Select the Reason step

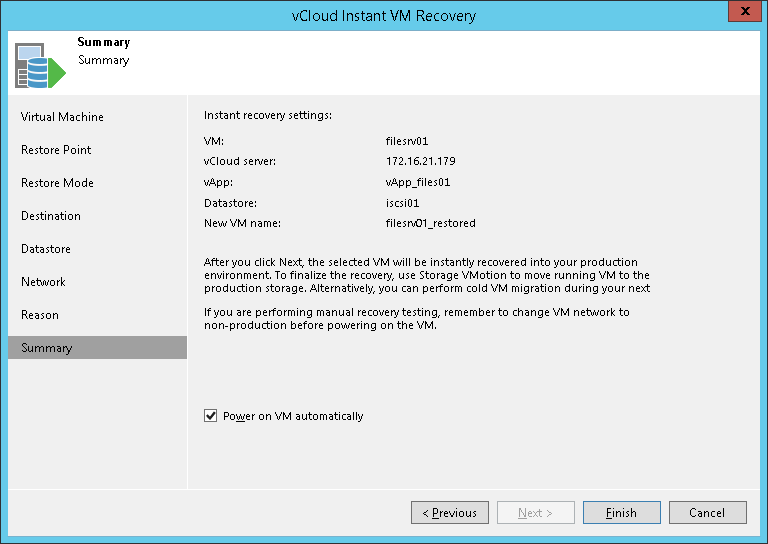40,315
